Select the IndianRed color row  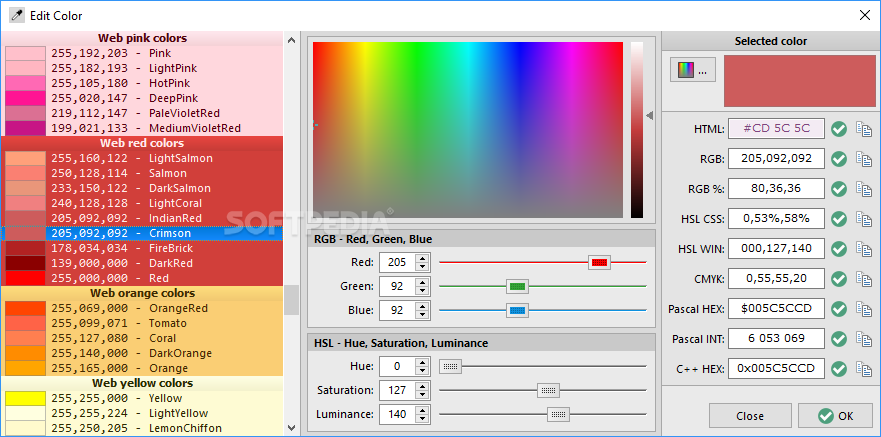coord(142,218)
